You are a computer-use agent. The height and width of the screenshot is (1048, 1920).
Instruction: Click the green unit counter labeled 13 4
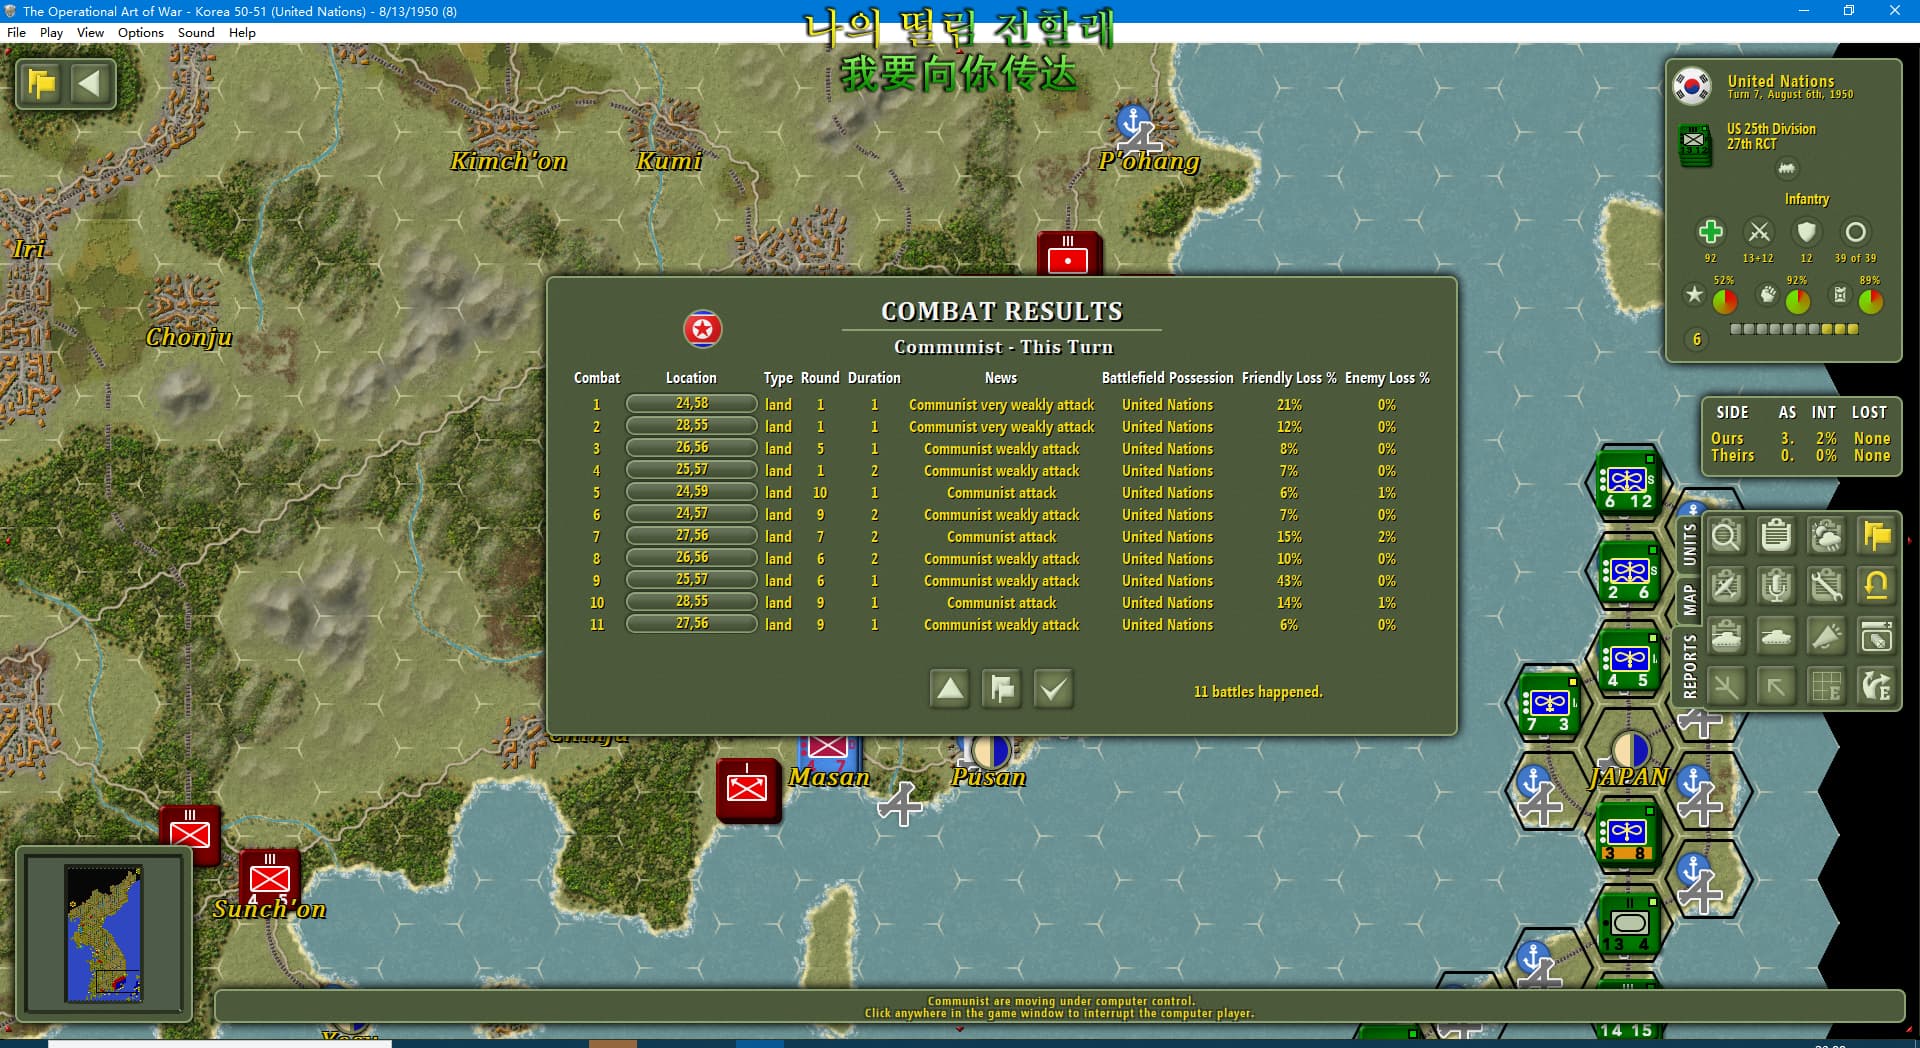click(x=1628, y=922)
